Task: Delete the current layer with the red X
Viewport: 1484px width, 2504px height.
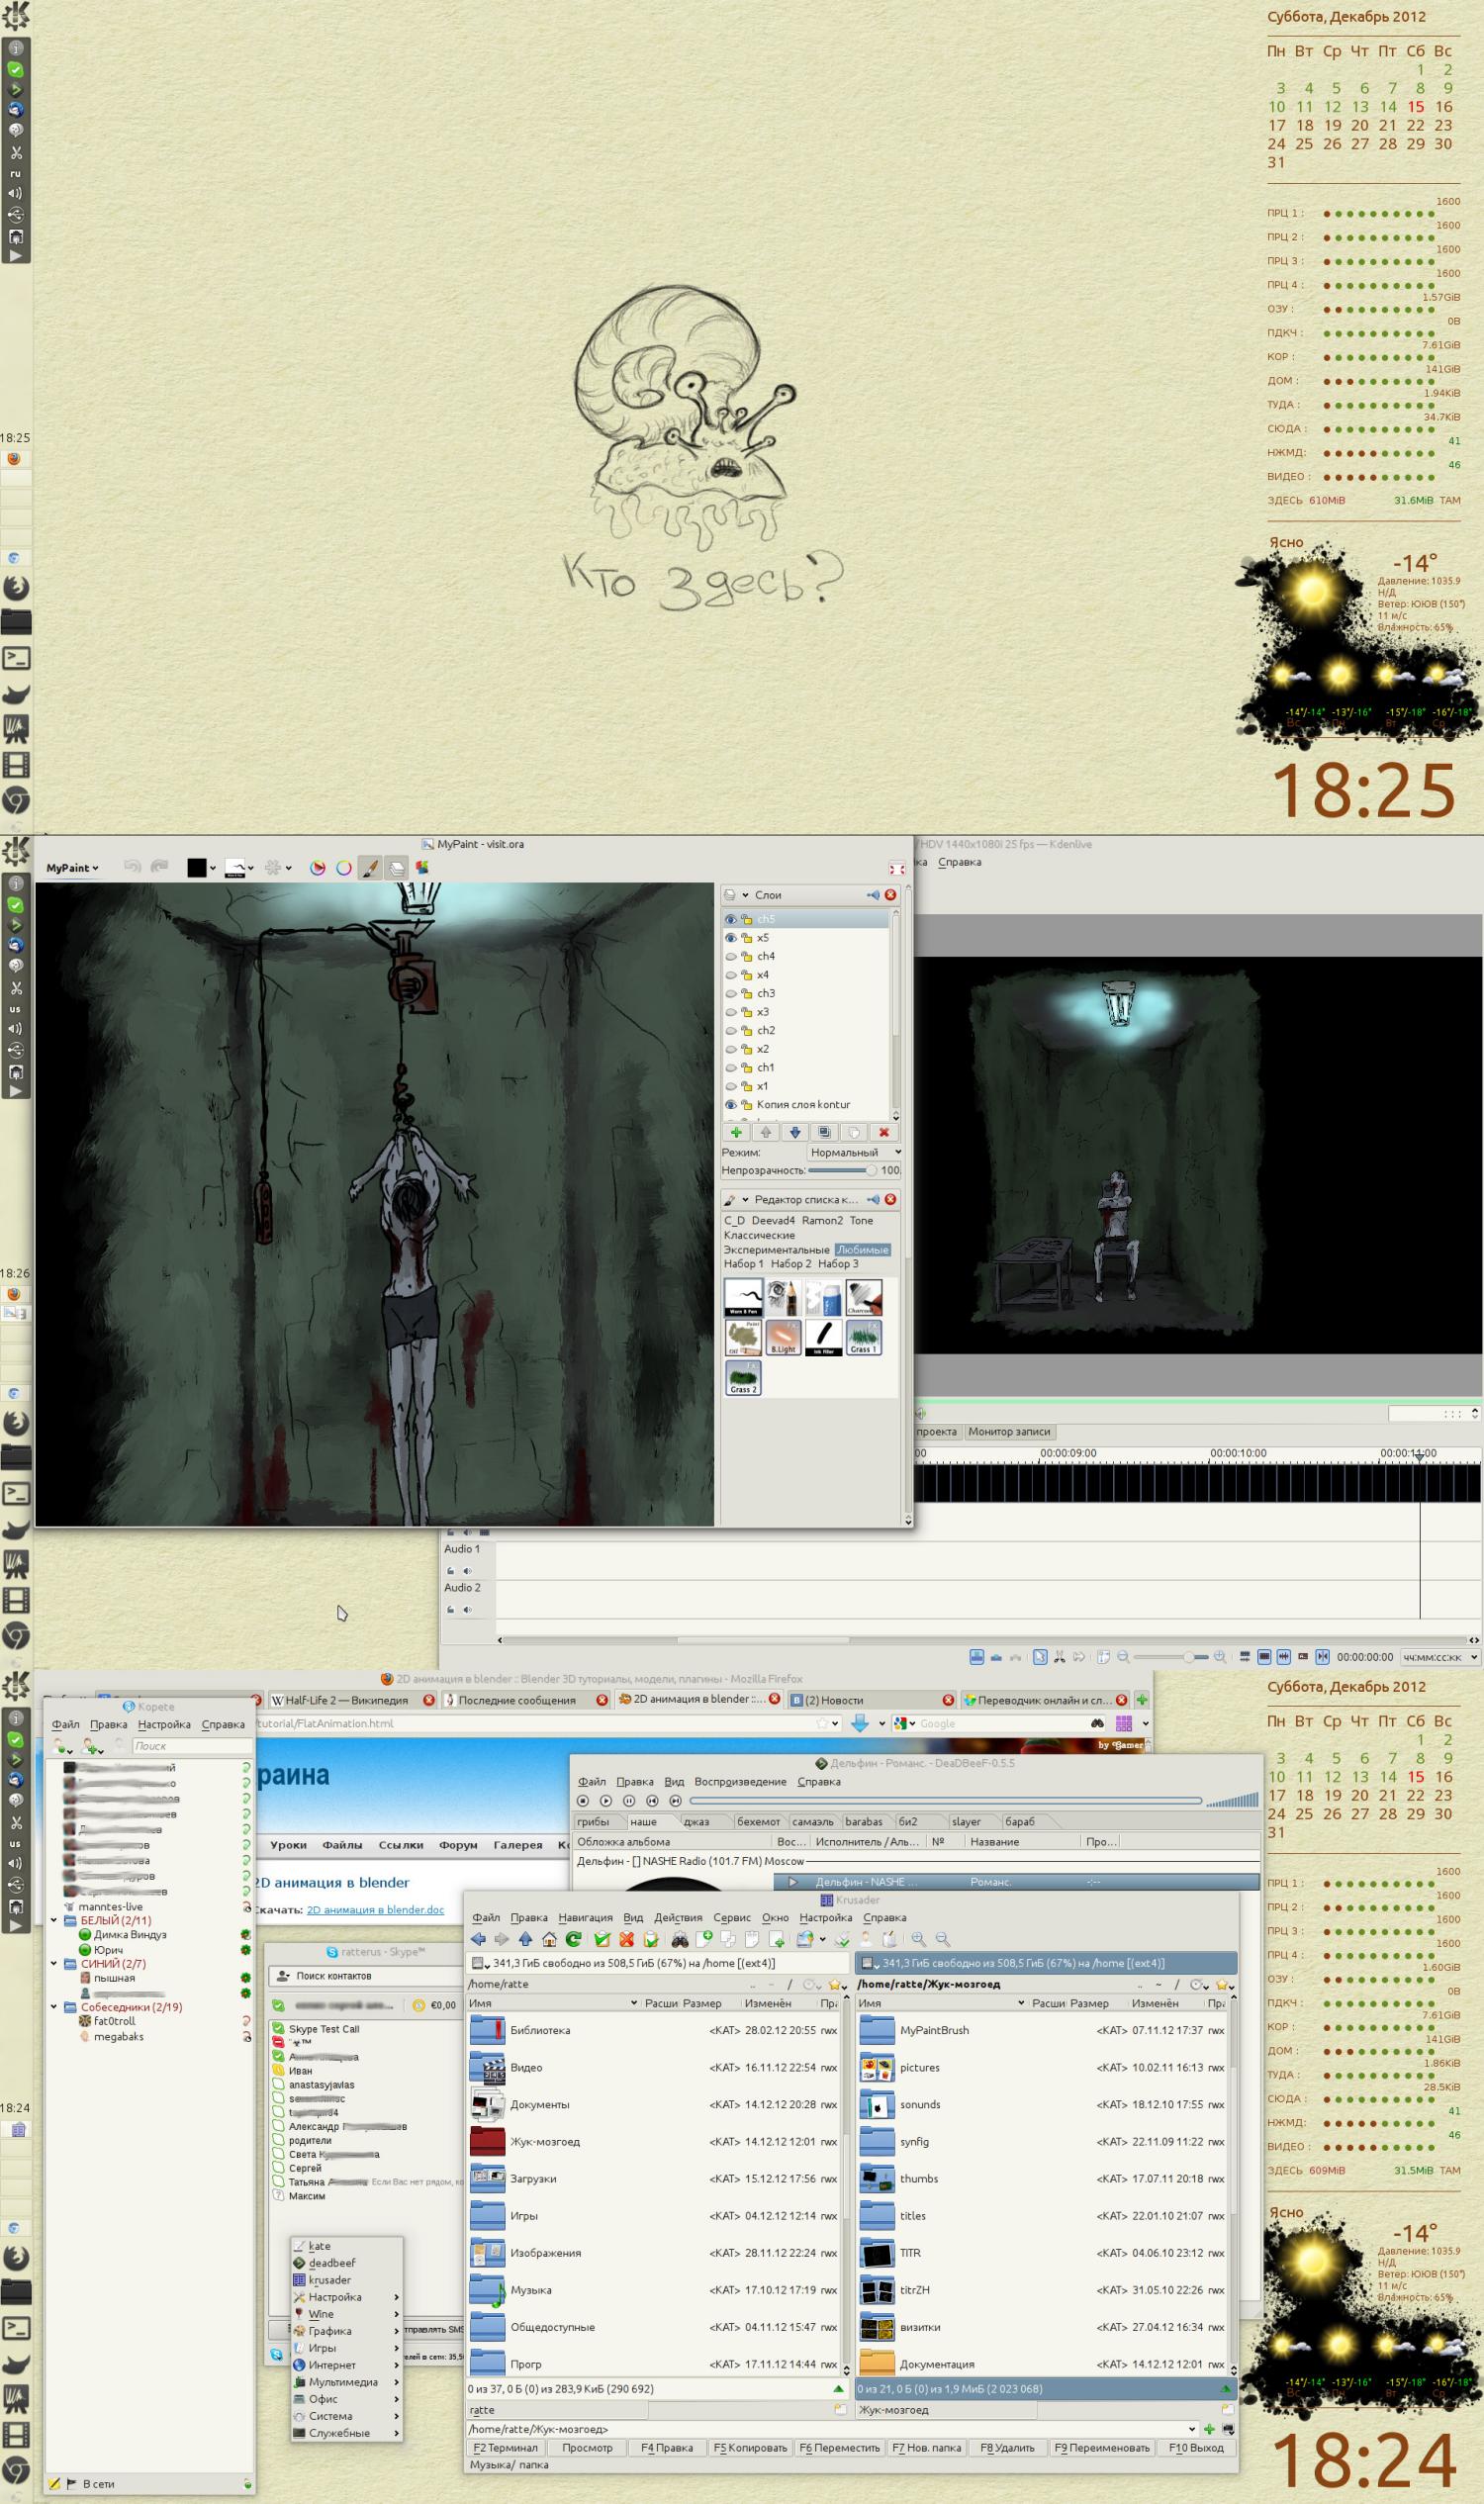Action: pyautogui.click(x=884, y=1132)
